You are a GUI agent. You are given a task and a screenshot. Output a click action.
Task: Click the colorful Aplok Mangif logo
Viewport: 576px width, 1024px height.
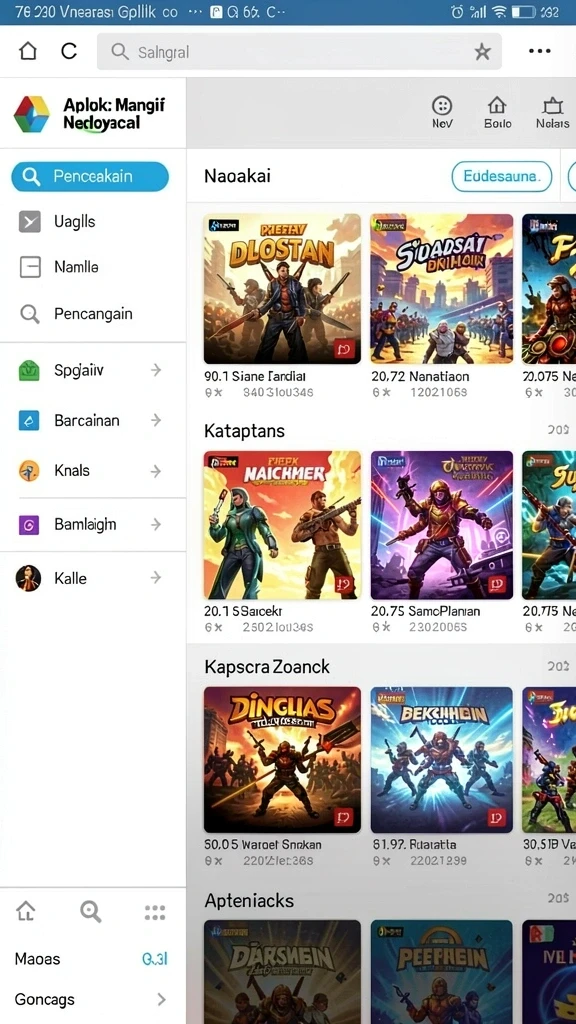point(31,114)
